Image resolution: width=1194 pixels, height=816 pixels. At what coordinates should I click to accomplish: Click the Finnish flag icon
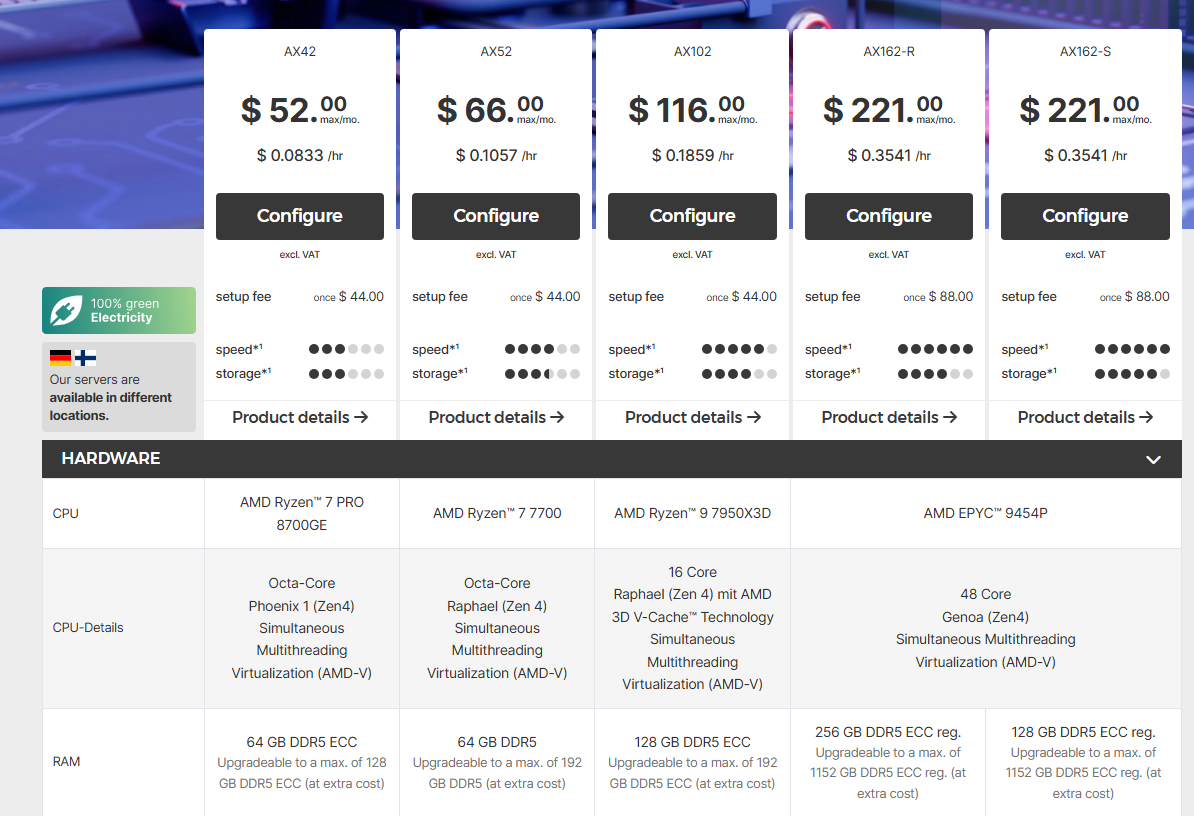[x=85, y=358]
